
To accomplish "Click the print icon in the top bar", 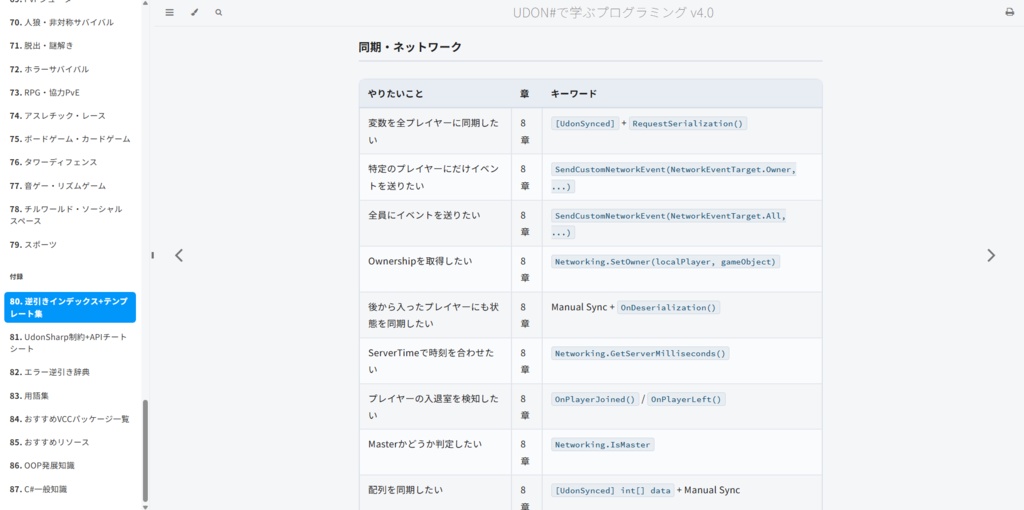I will [1009, 12].
